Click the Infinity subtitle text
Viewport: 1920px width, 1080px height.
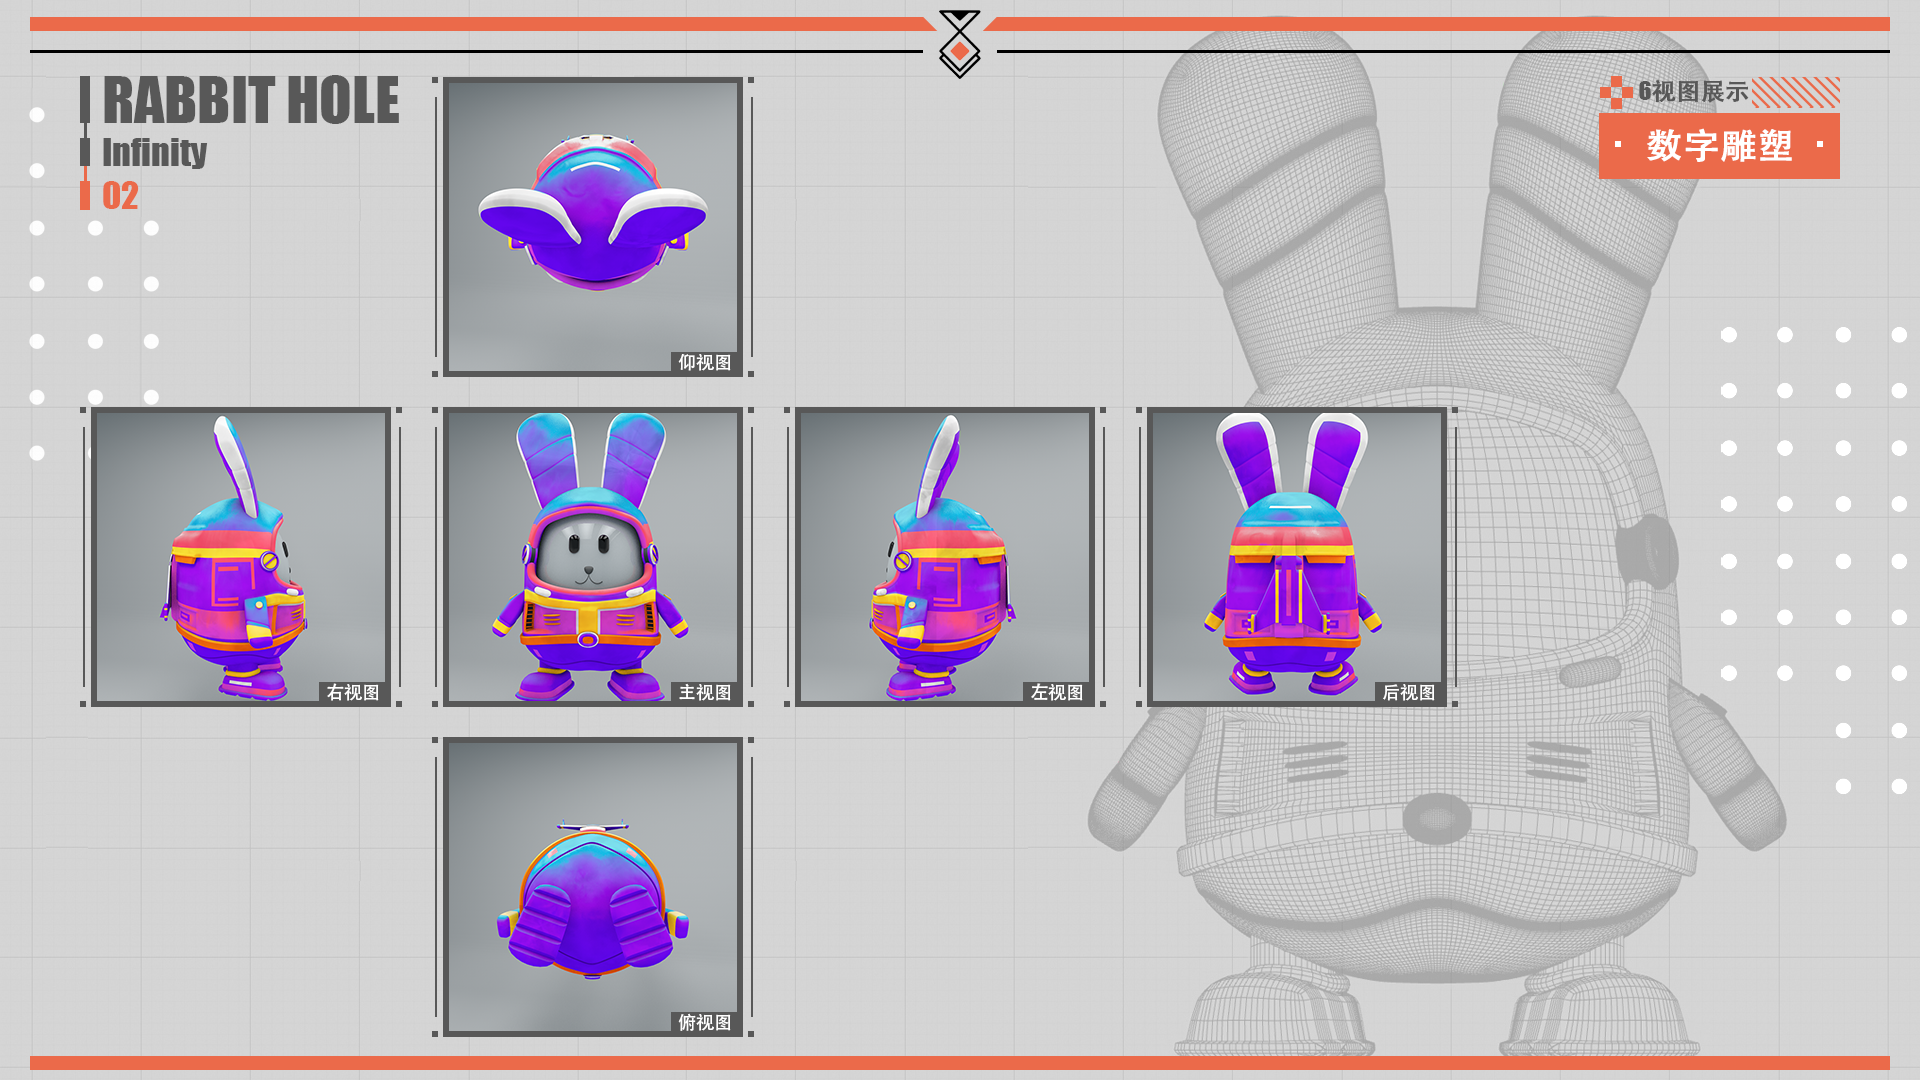click(154, 152)
